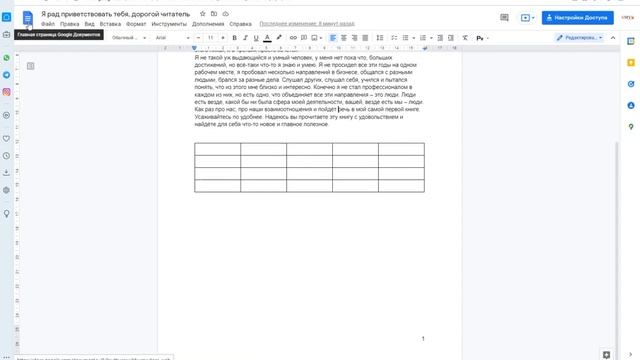640x360 pixels.
Task: Increase the font size
Action: tap(223, 38)
